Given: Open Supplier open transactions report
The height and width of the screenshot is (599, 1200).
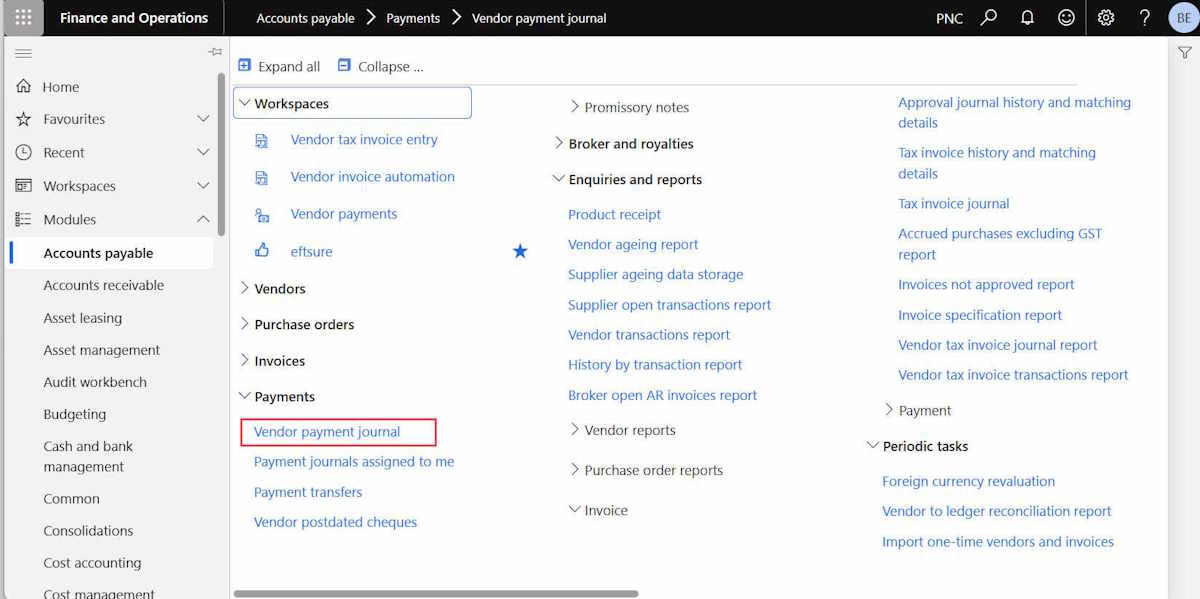Looking at the screenshot, I should [x=670, y=304].
